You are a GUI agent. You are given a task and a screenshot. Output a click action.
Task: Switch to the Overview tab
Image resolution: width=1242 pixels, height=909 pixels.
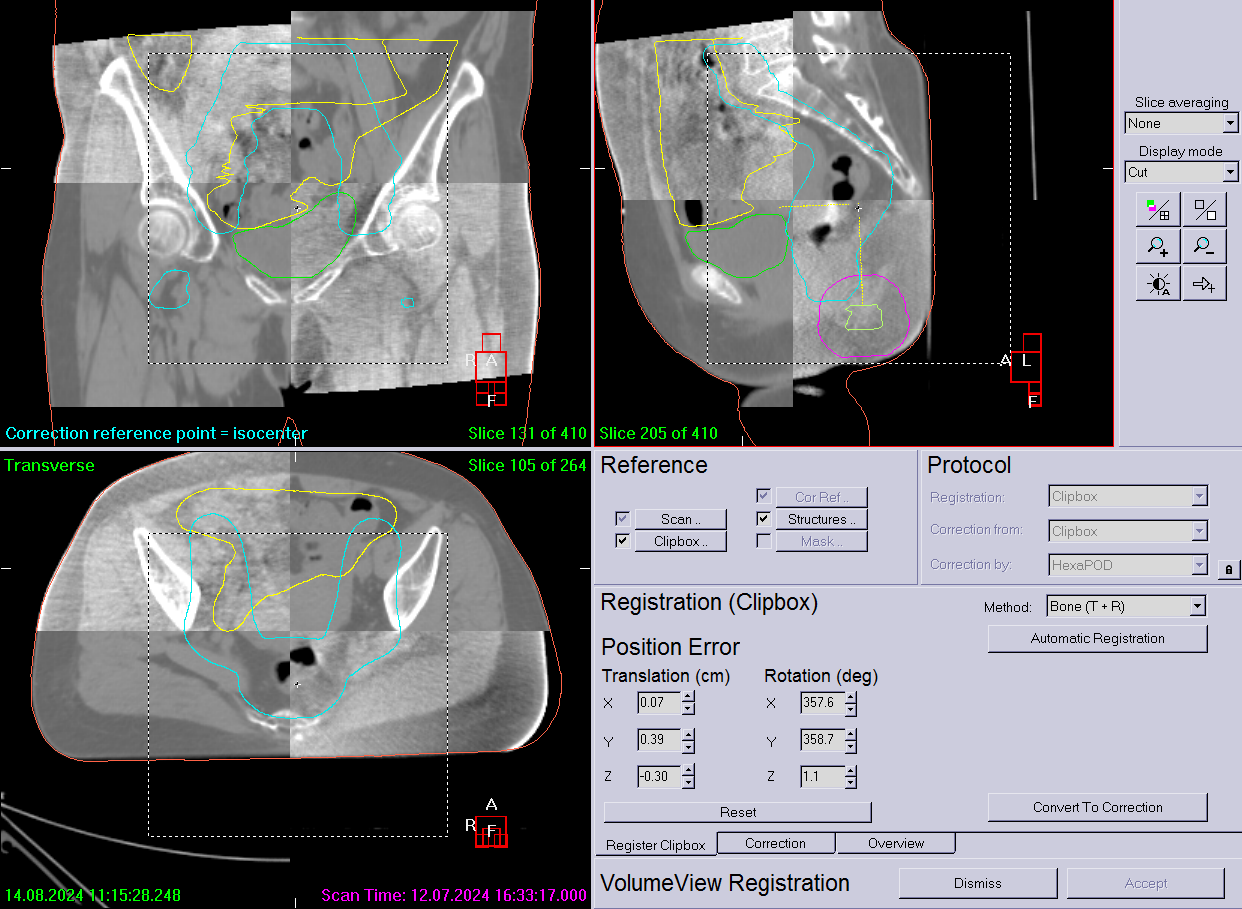(896, 843)
